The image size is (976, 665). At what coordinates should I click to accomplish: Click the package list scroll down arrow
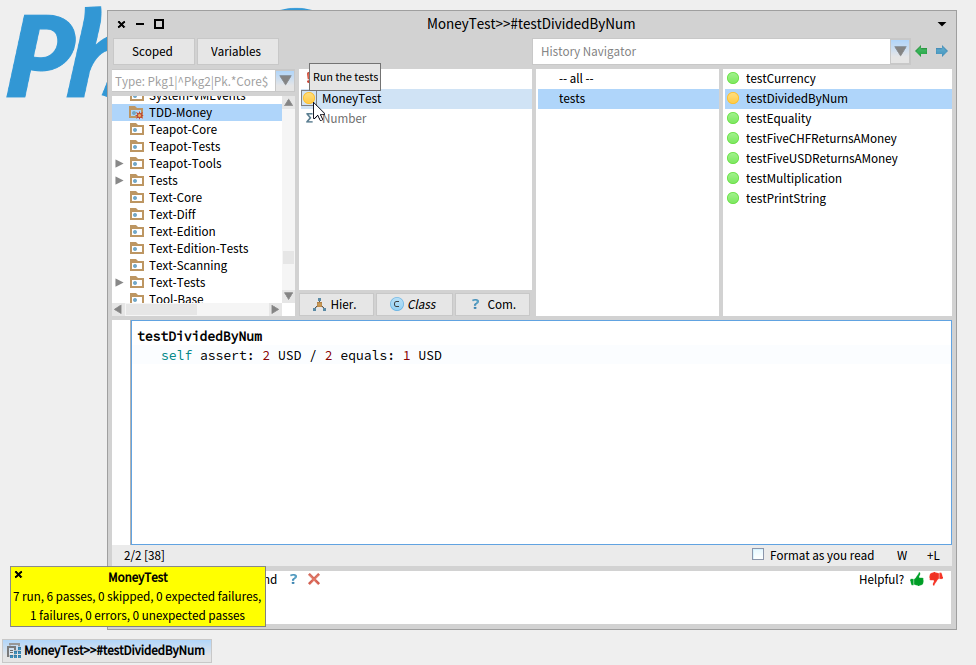(288, 296)
